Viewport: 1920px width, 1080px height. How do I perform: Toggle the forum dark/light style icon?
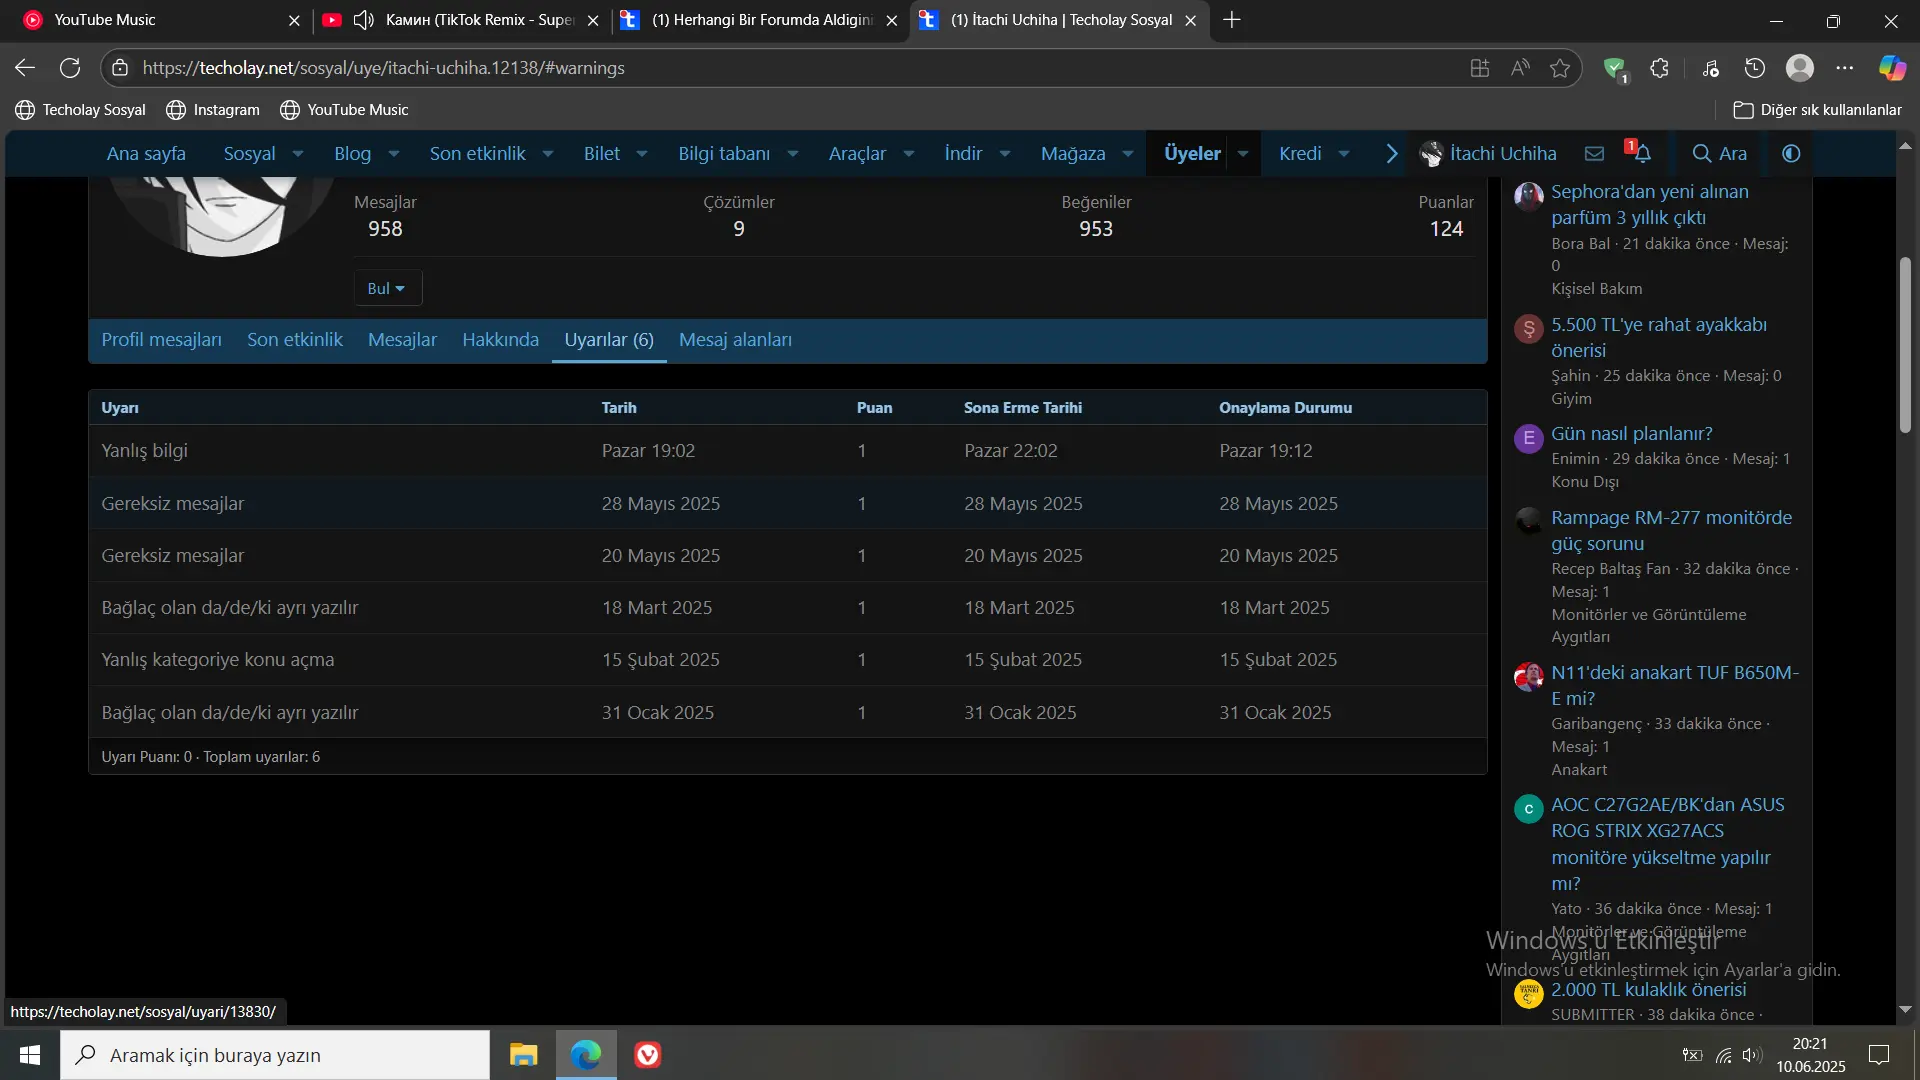click(x=1791, y=153)
